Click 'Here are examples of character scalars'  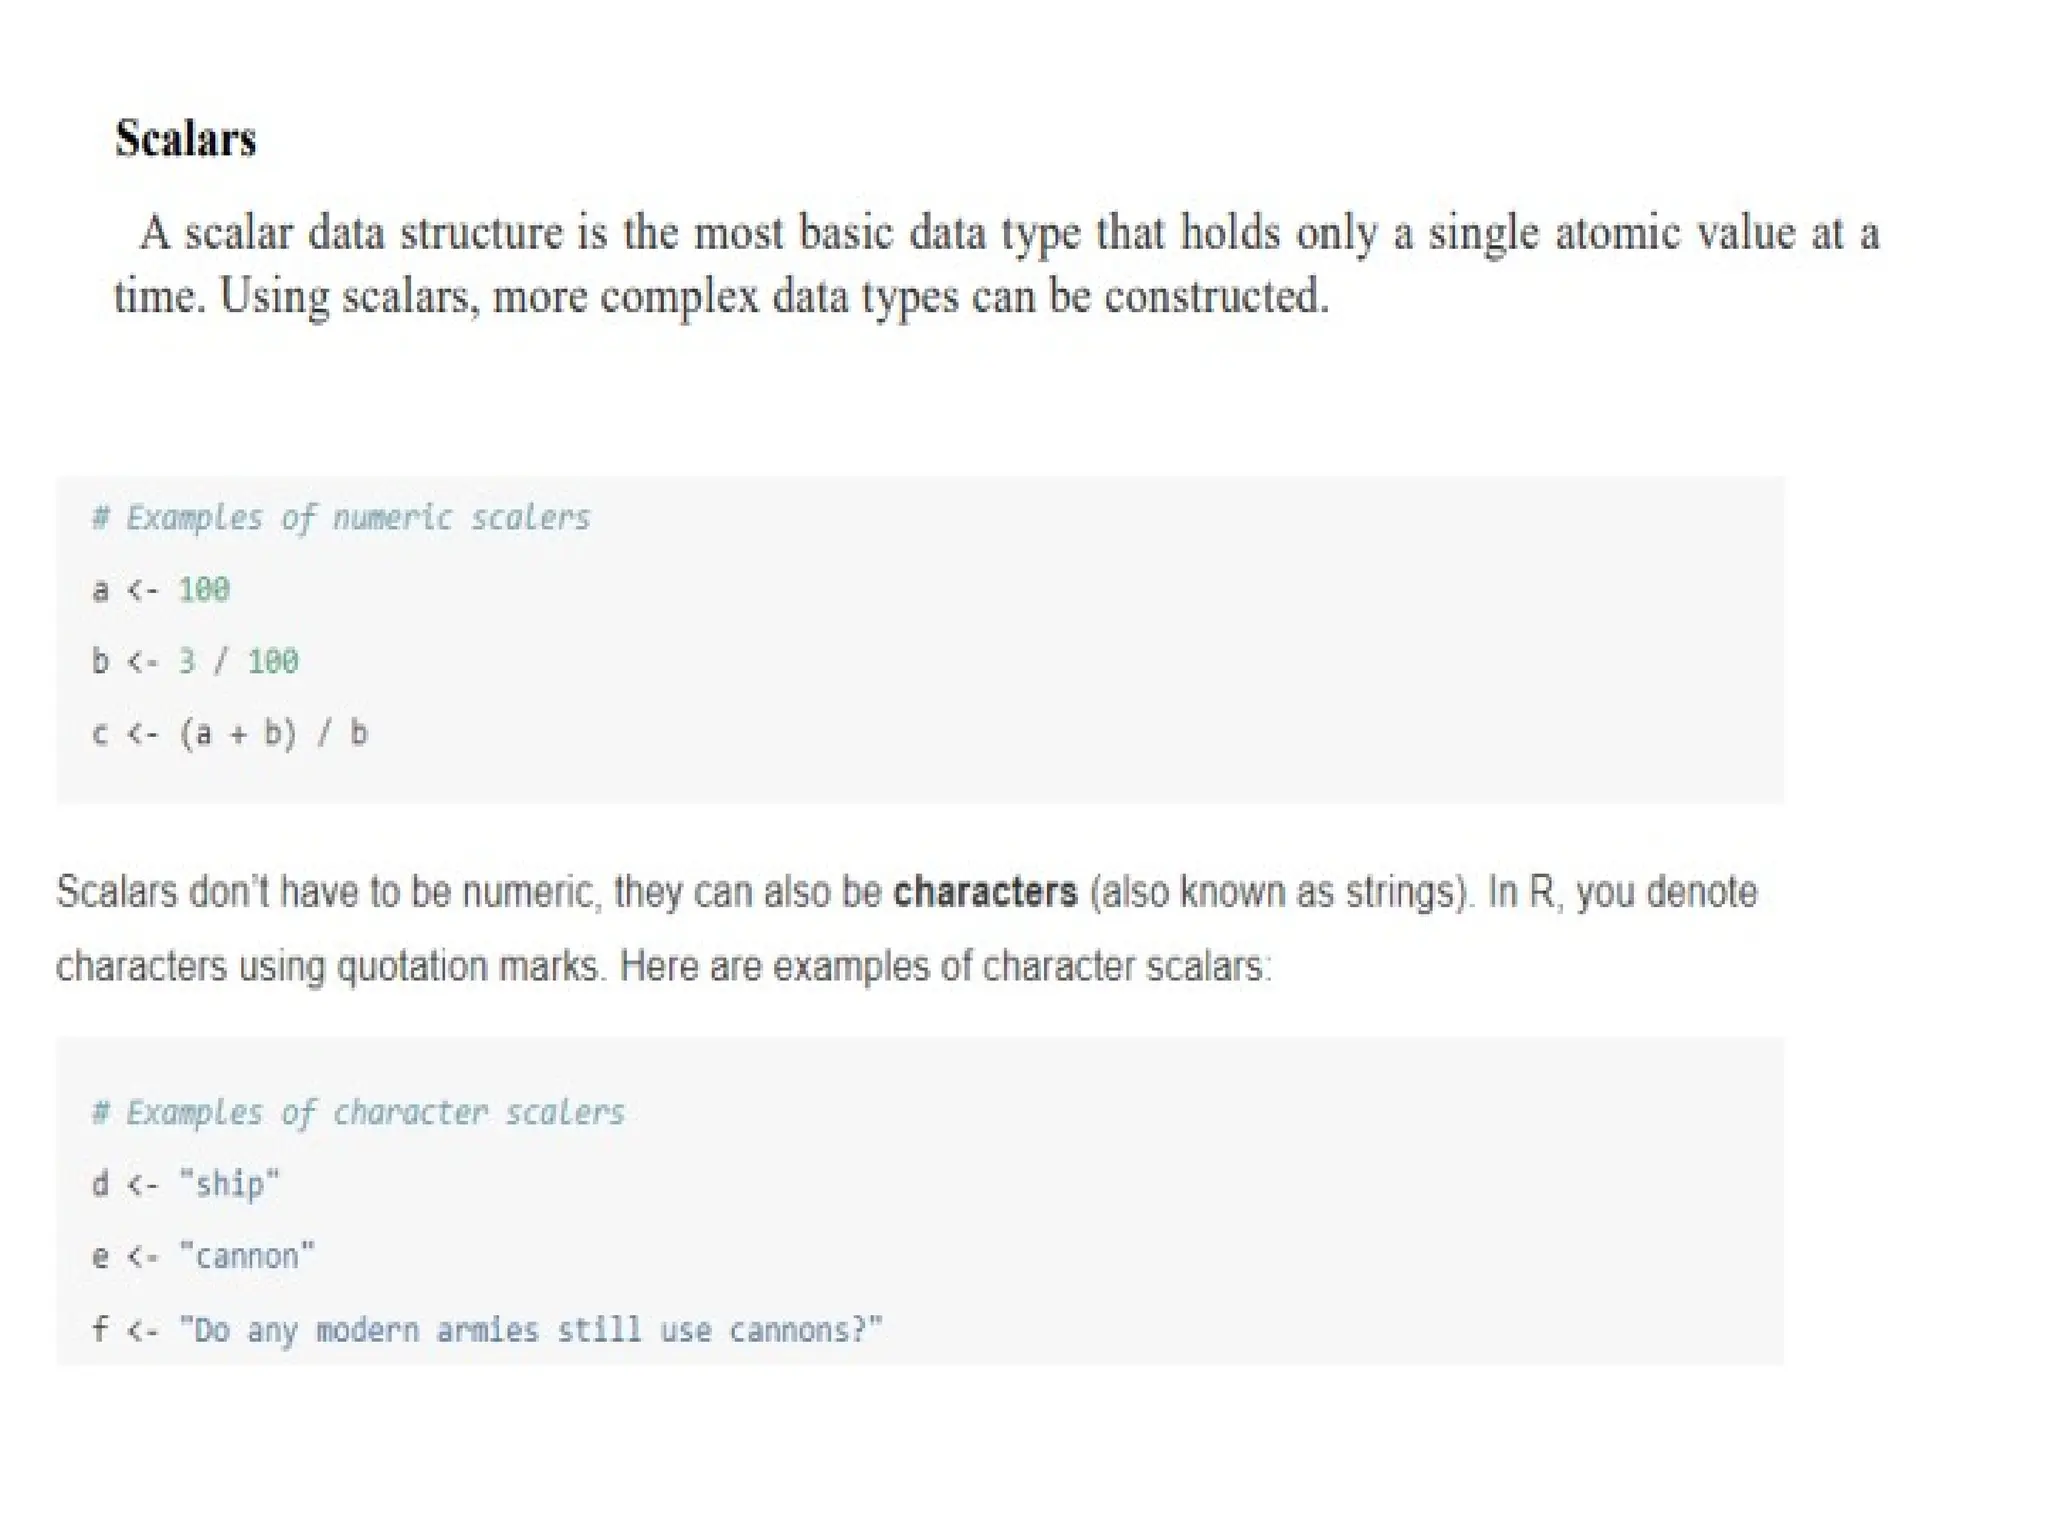tap(945, 967)
